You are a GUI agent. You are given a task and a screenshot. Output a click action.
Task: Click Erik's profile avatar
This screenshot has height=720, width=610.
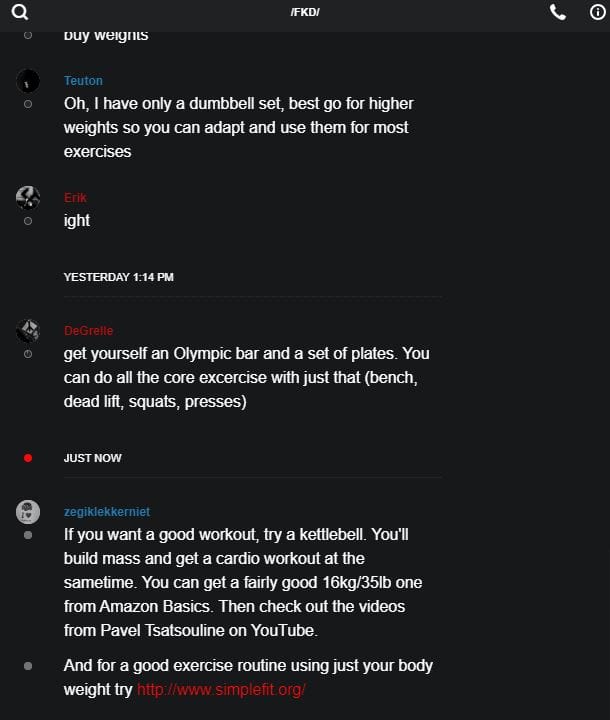28,197
